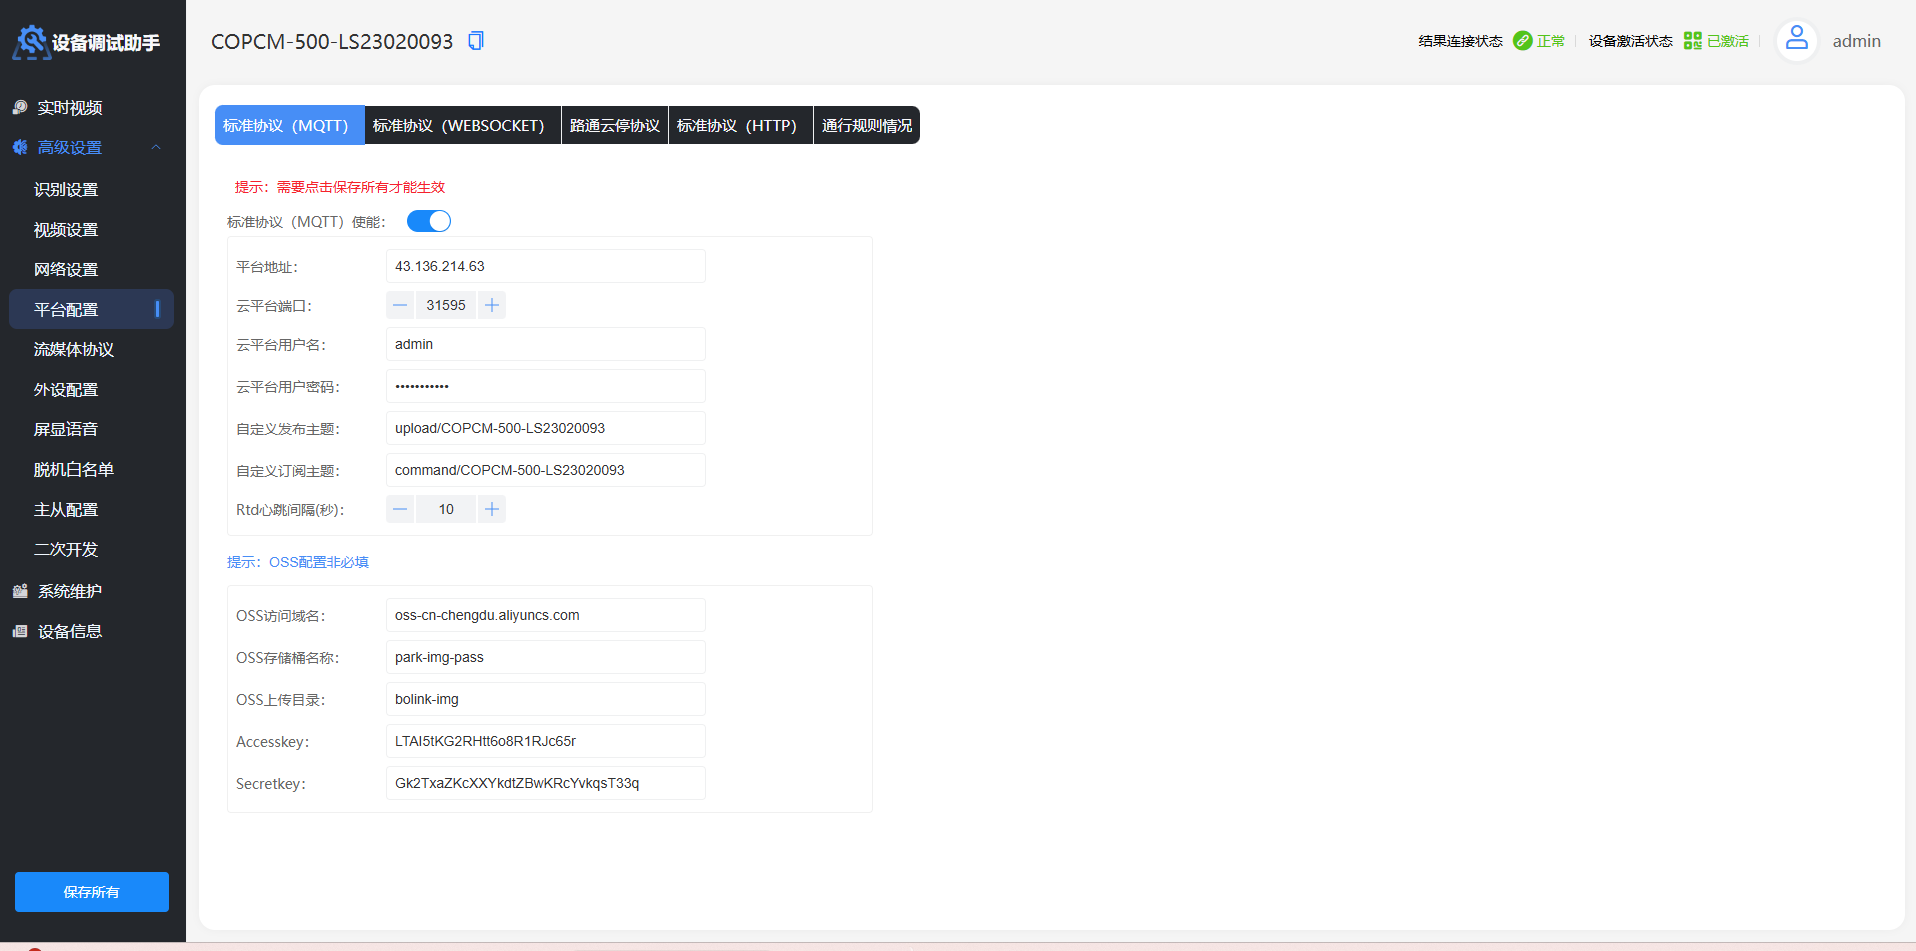Increase the 云平台端口 value
This screenshot has height=951, width=1916.
[491, 305]
